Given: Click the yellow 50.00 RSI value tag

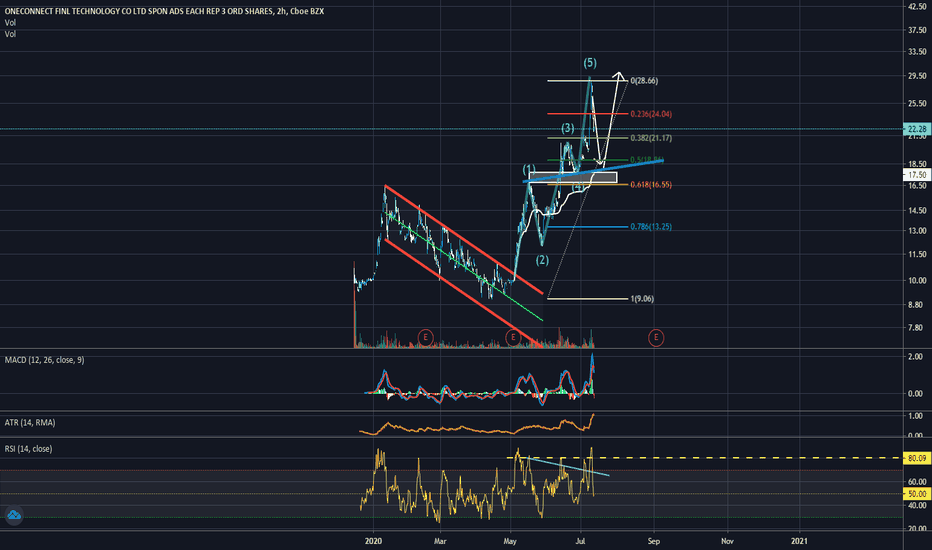Looking at the screenshot, I should 917,494.
